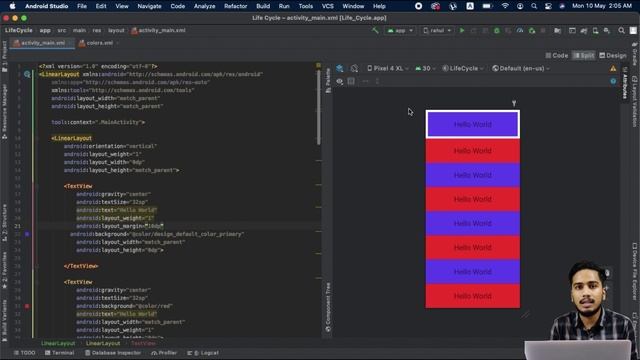Open the Analyze menu

click(x=204, y=6)
